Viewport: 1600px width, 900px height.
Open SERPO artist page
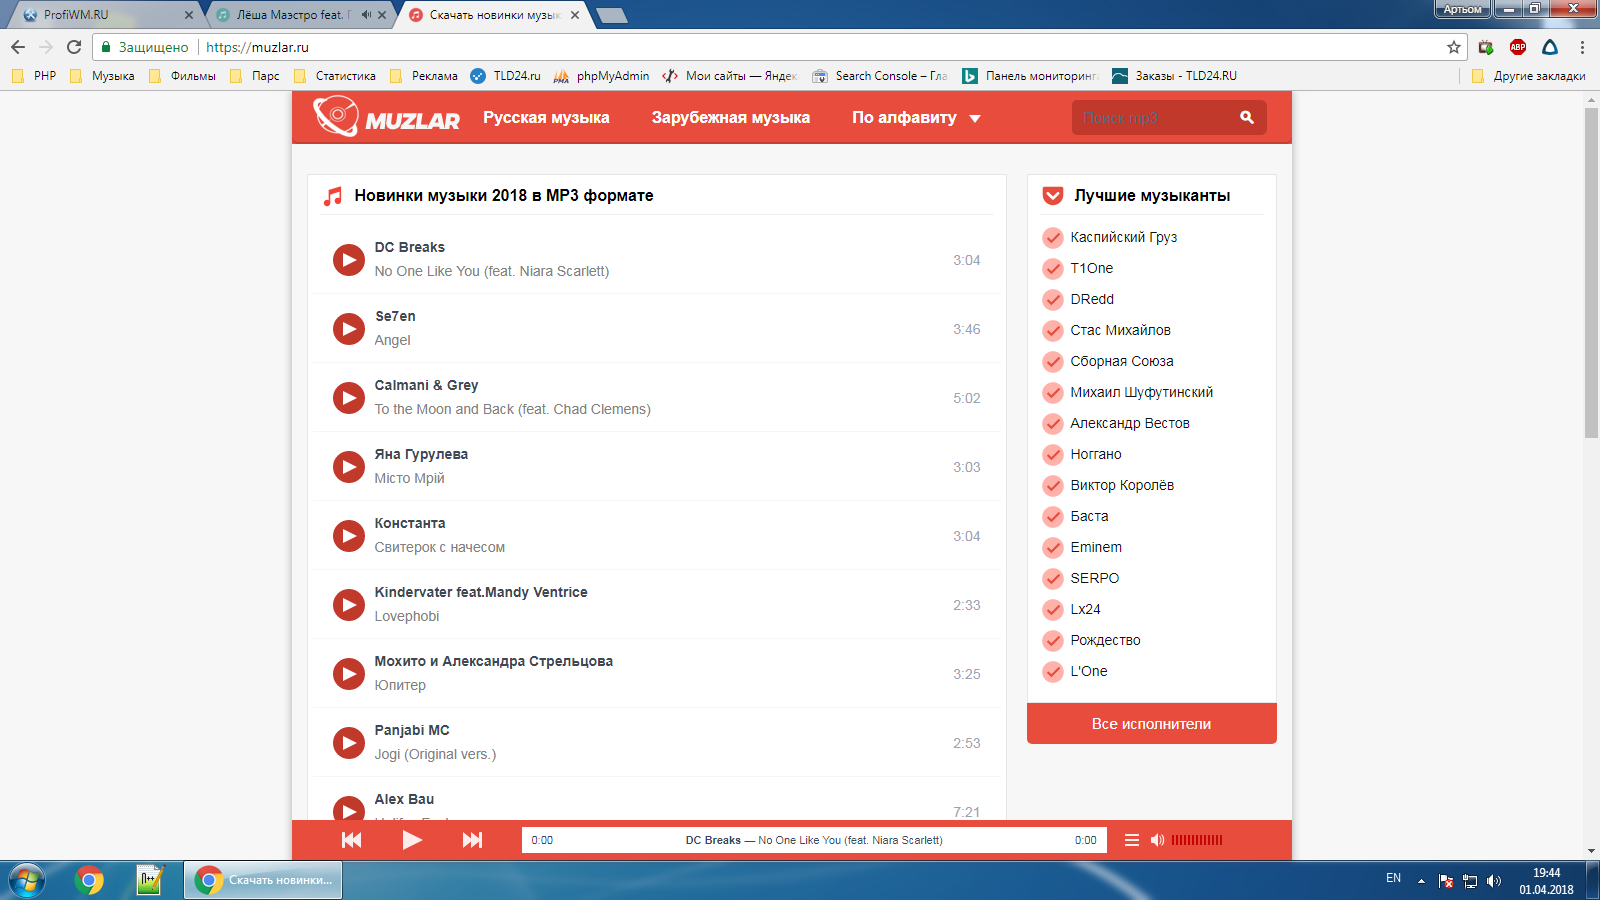(1095, 578)
